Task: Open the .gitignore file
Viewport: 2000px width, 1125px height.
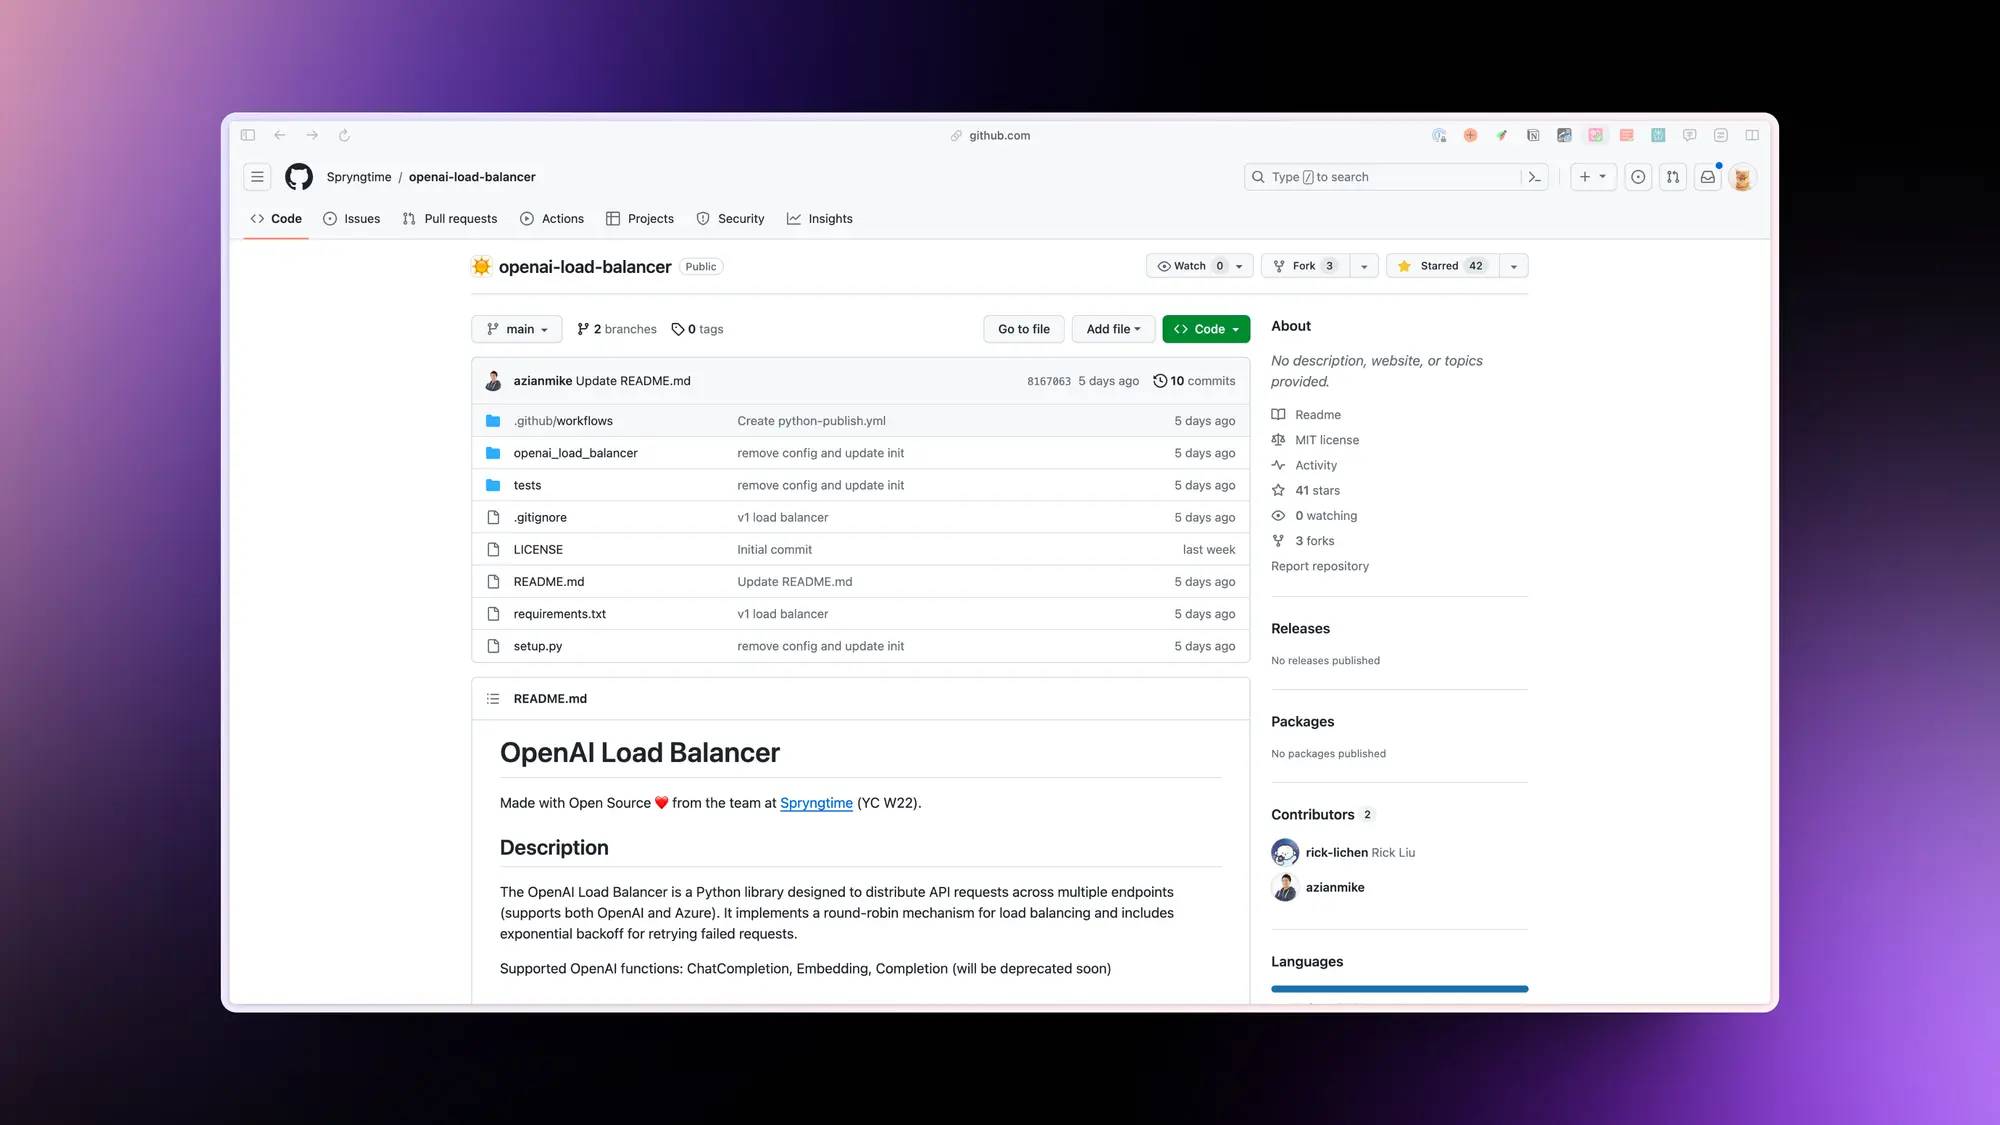Action: [540, 517]
